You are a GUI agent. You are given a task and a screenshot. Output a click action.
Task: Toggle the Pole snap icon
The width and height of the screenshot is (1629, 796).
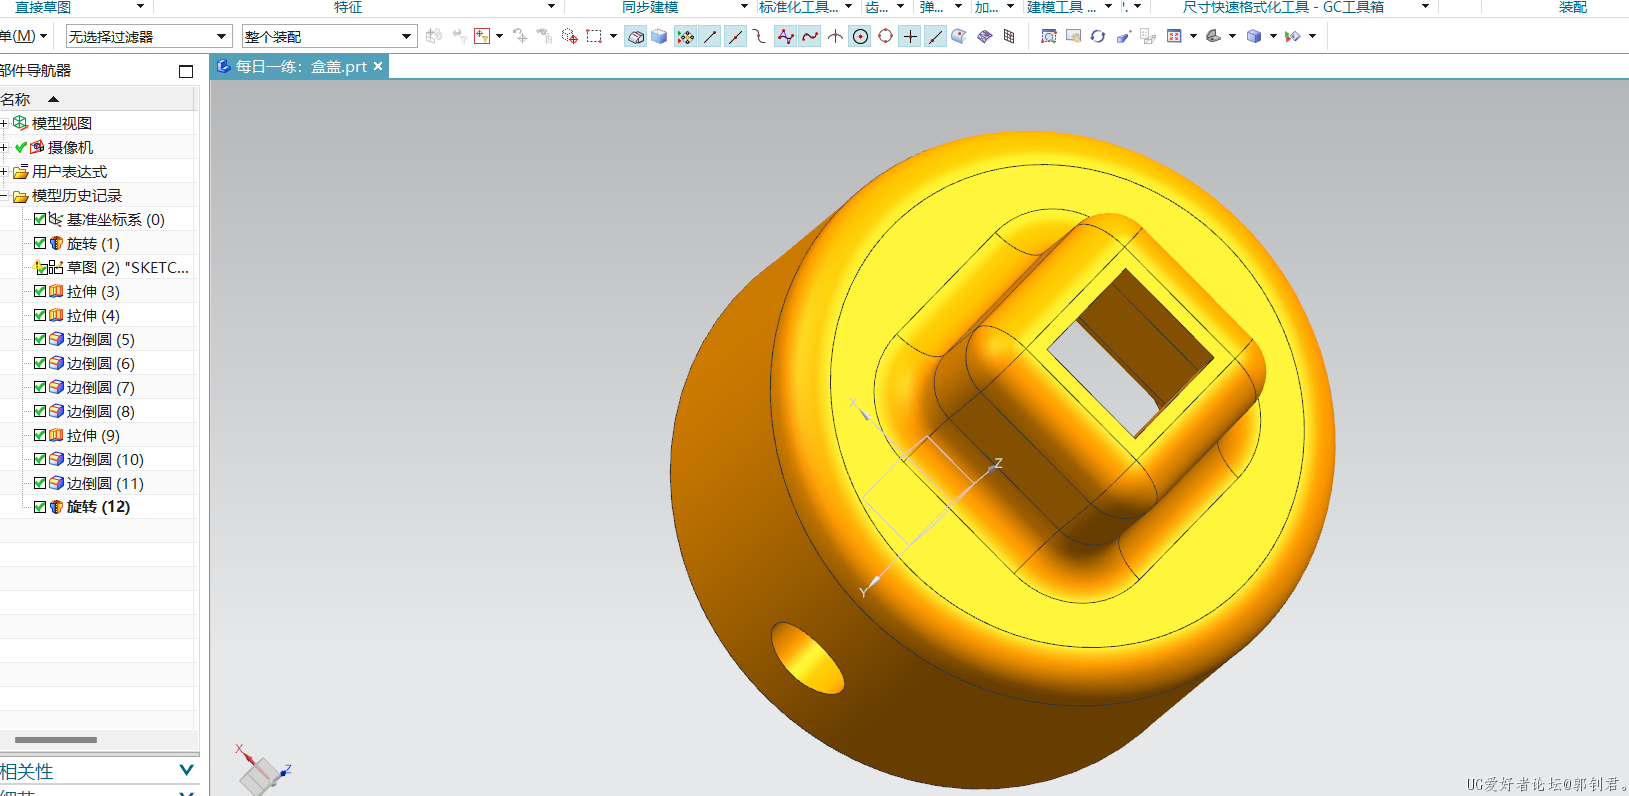point(785,36)
